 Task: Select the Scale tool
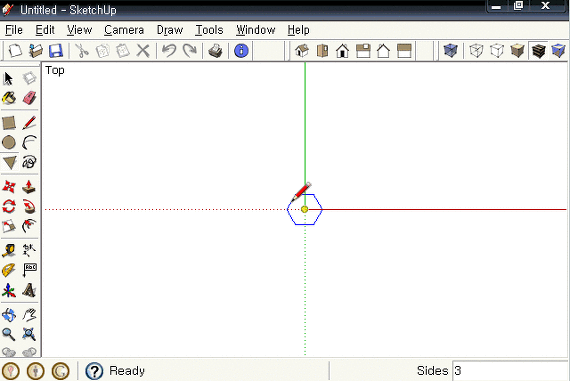coord(9,226)
